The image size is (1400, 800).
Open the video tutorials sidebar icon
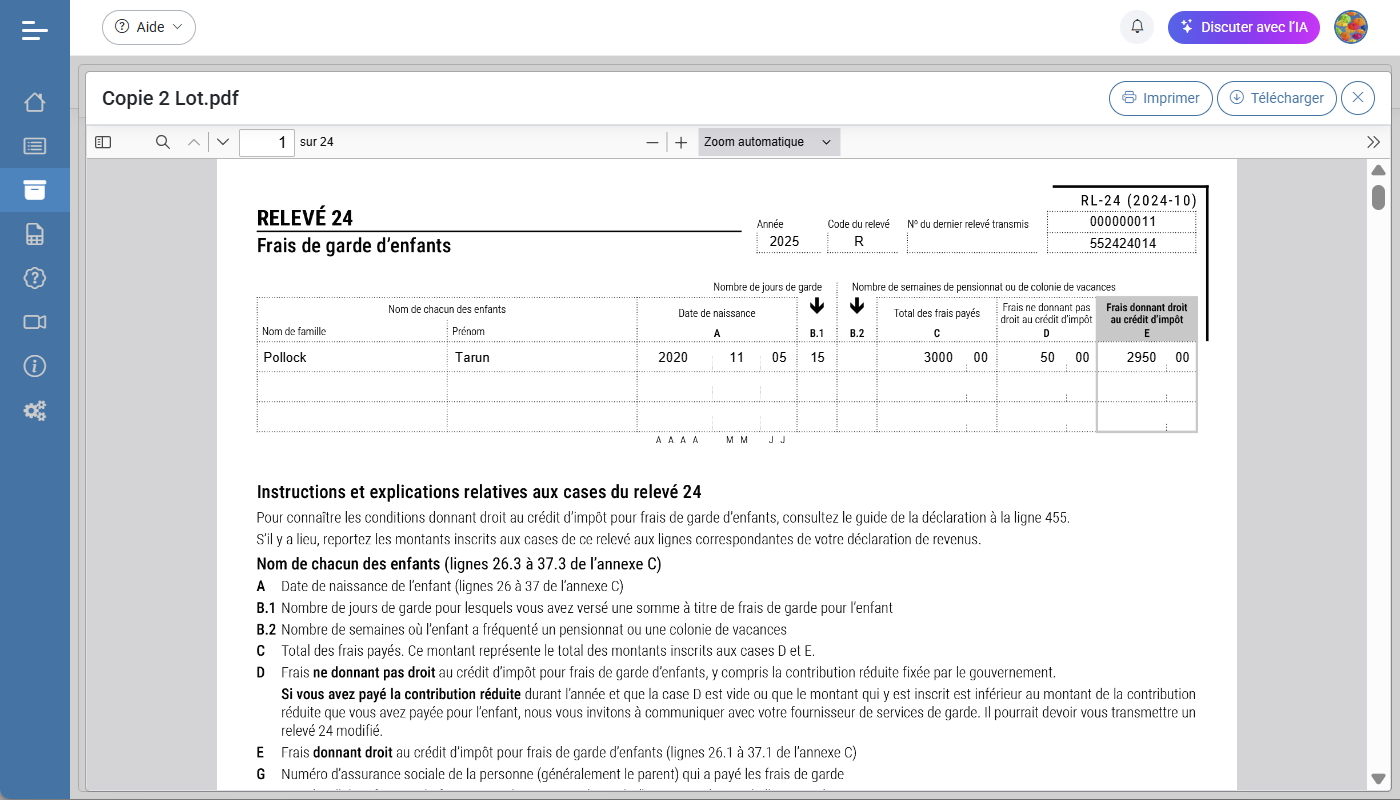click(35, 322)
